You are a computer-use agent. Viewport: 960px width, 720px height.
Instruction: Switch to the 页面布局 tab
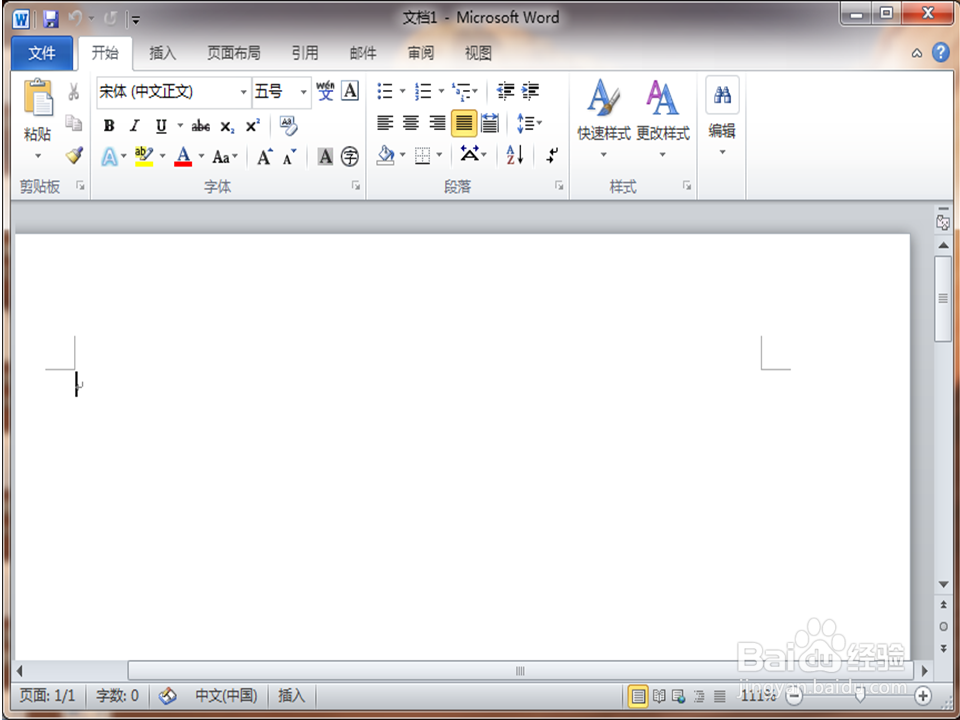(x=233, y=53)
